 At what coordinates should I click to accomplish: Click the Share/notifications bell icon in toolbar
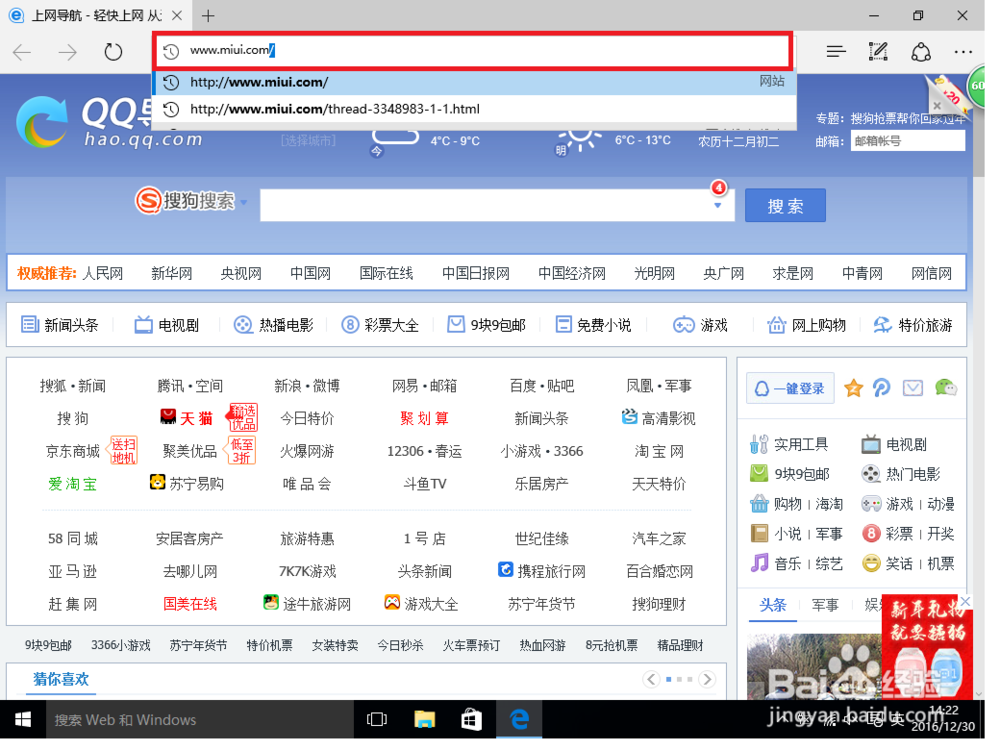coord(920,52)
